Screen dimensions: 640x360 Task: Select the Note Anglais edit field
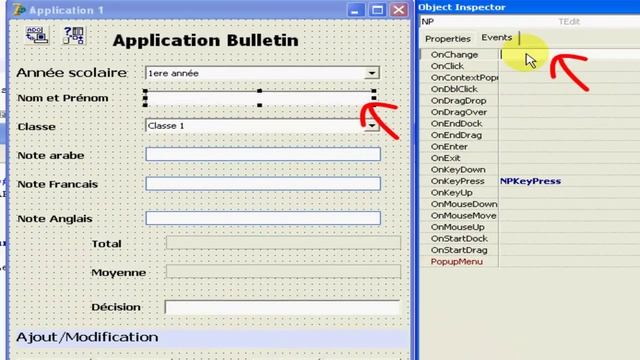(263, 218)
